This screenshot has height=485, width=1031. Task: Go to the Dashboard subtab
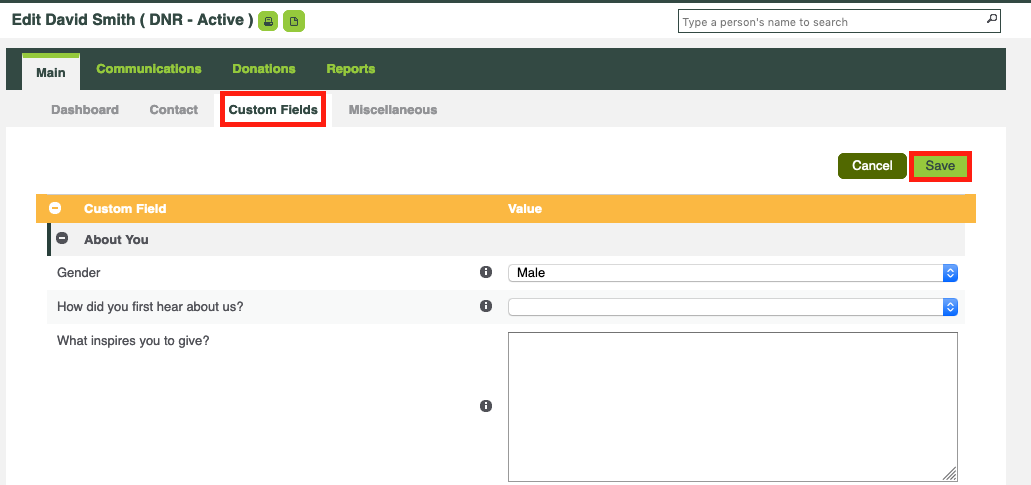(x=85, y=110)
